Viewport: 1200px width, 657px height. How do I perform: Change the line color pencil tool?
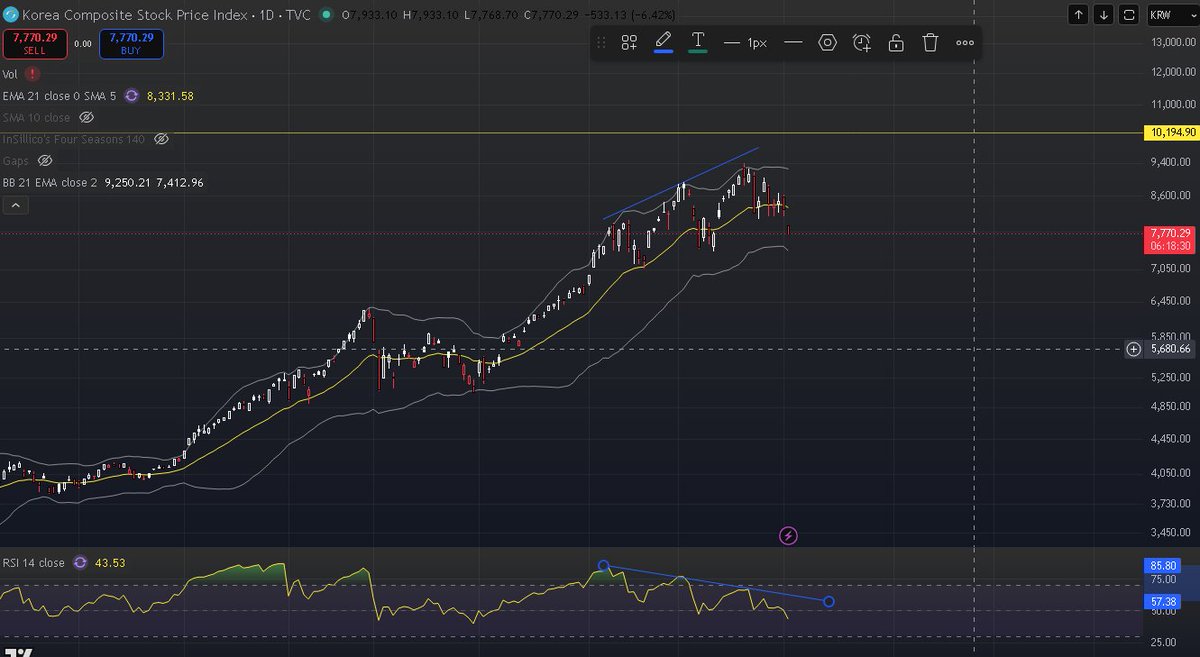point(663,42)
